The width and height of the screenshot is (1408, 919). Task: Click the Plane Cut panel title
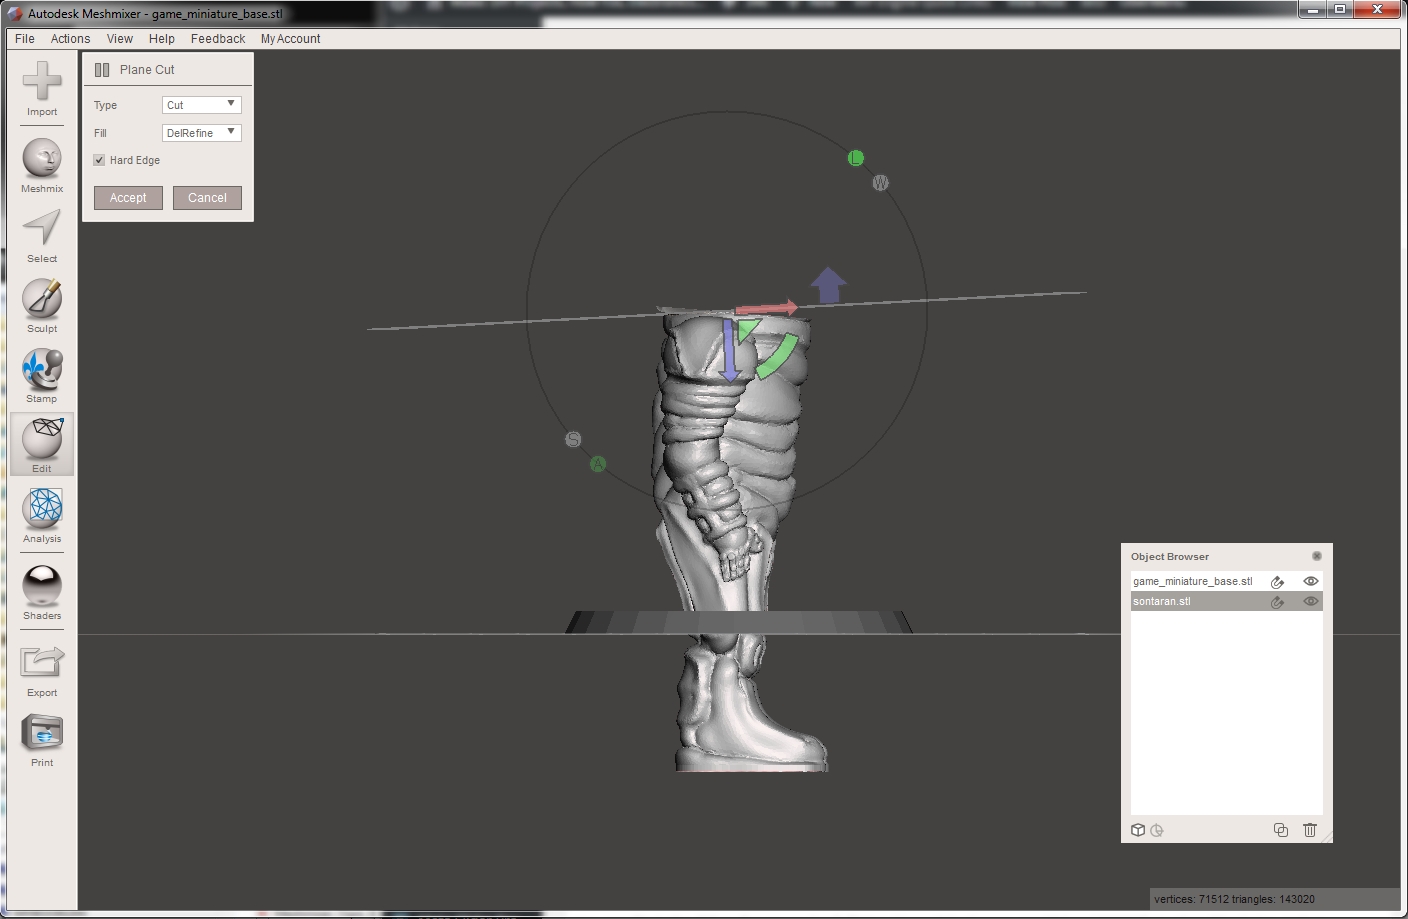tap(147, 70)
